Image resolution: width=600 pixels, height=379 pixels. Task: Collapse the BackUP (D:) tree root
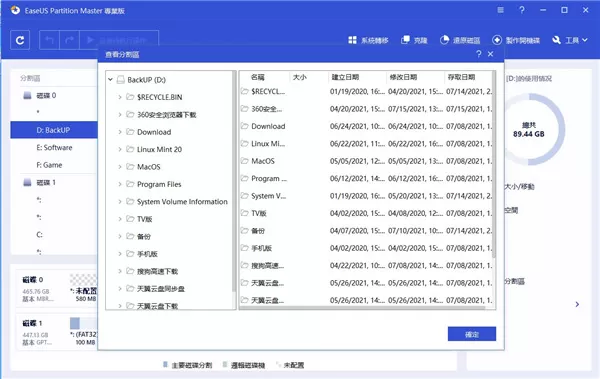point(110,80)
